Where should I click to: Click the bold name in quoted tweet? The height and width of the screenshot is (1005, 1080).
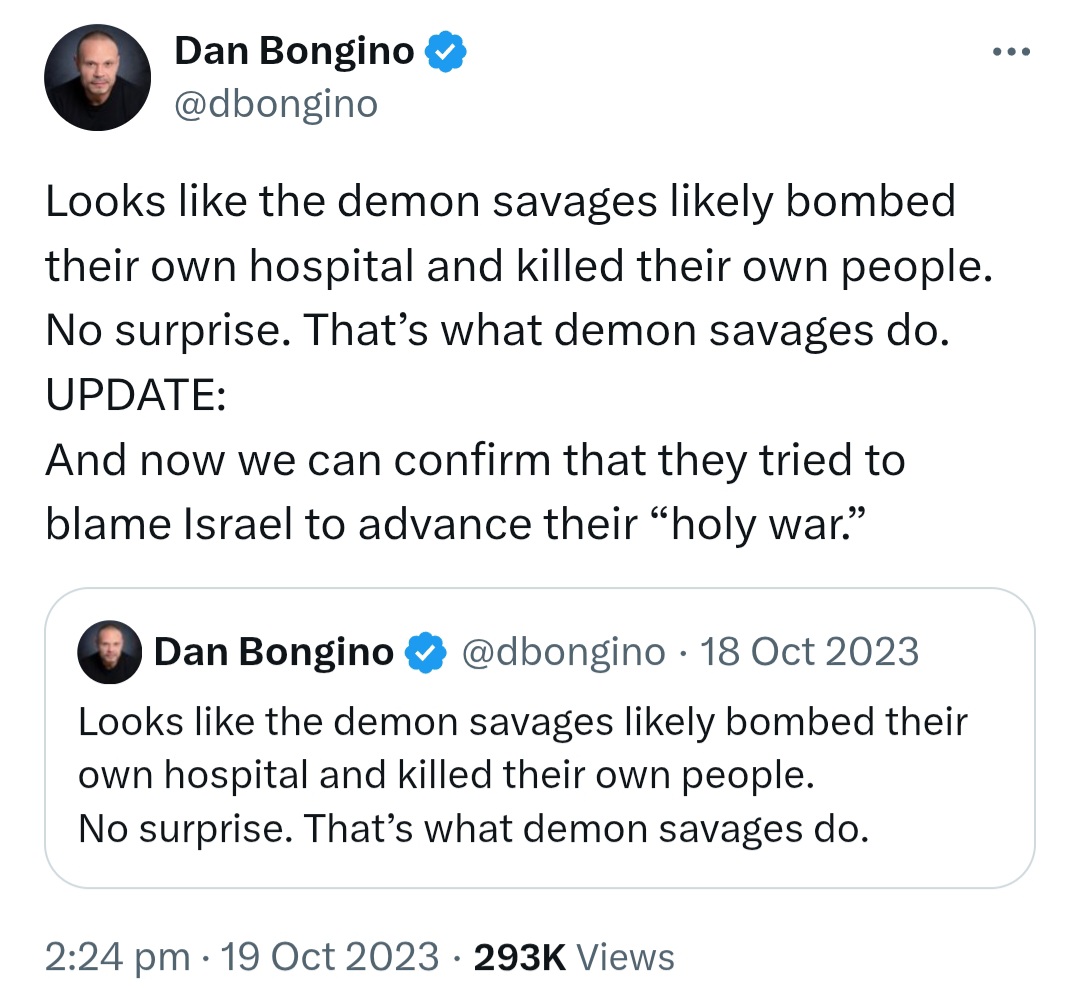(274, 652)
